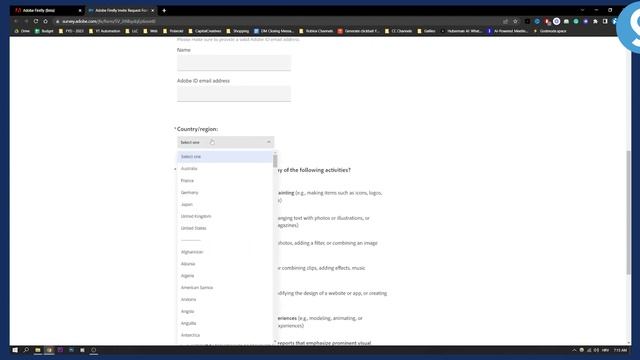Open the CC Channels bookmarks folder
The height and width of the screenshot is (360, 640).
pyautogui.click(x=398, y=31)
